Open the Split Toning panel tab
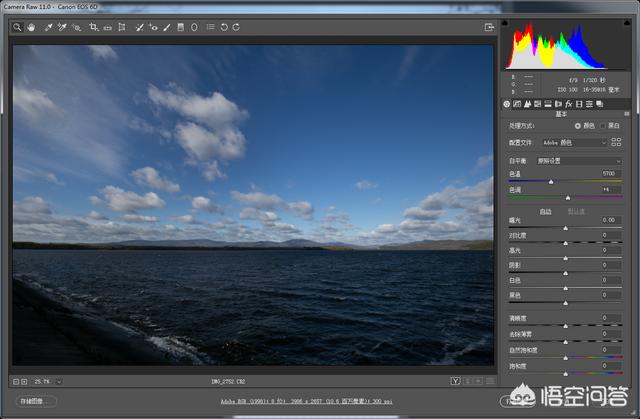The height and width of the screenshot is (419, 640). [548, 104]
